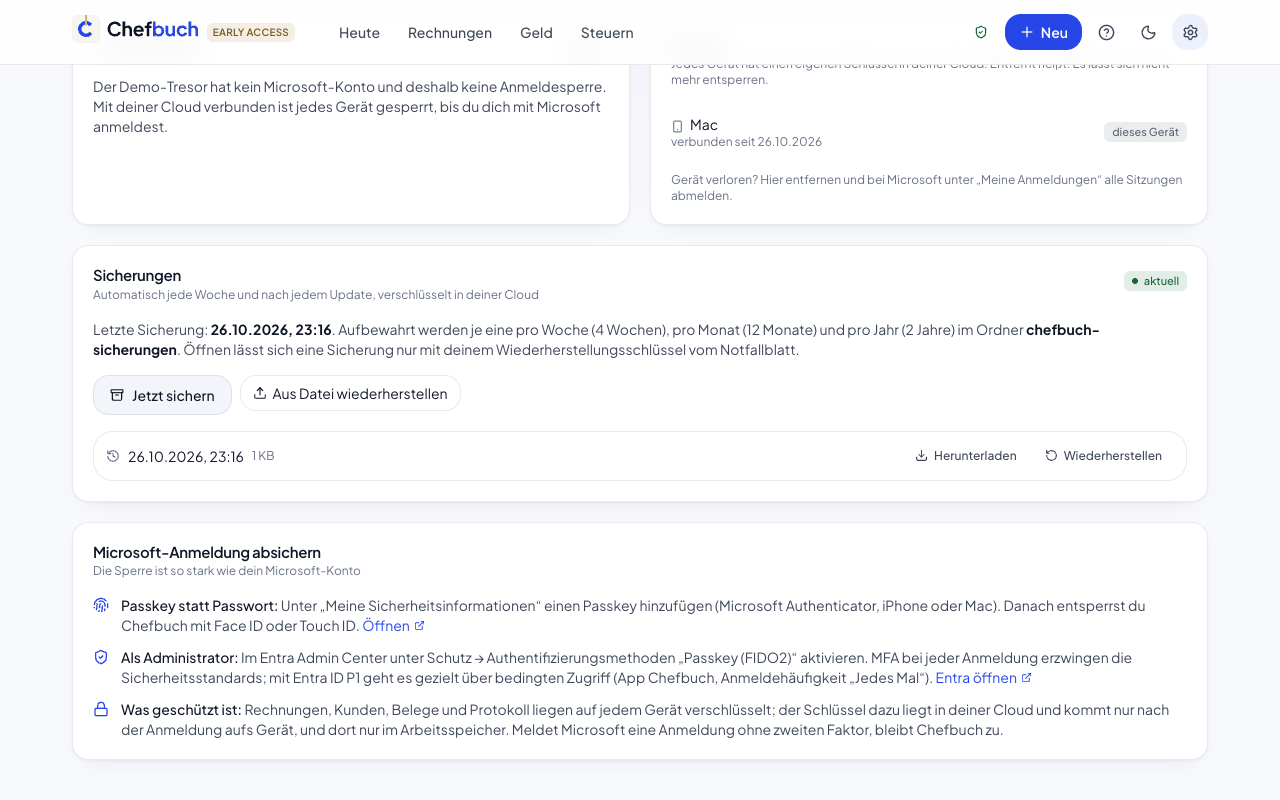Start a backup with Jetzt sichern
The height and width of the screenshot is (800, 1280).
(162, 395)
